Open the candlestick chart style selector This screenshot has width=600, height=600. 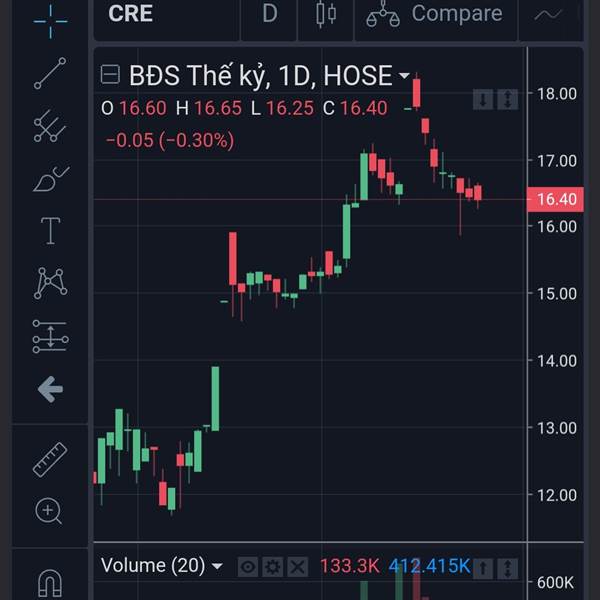click(326, 15)
